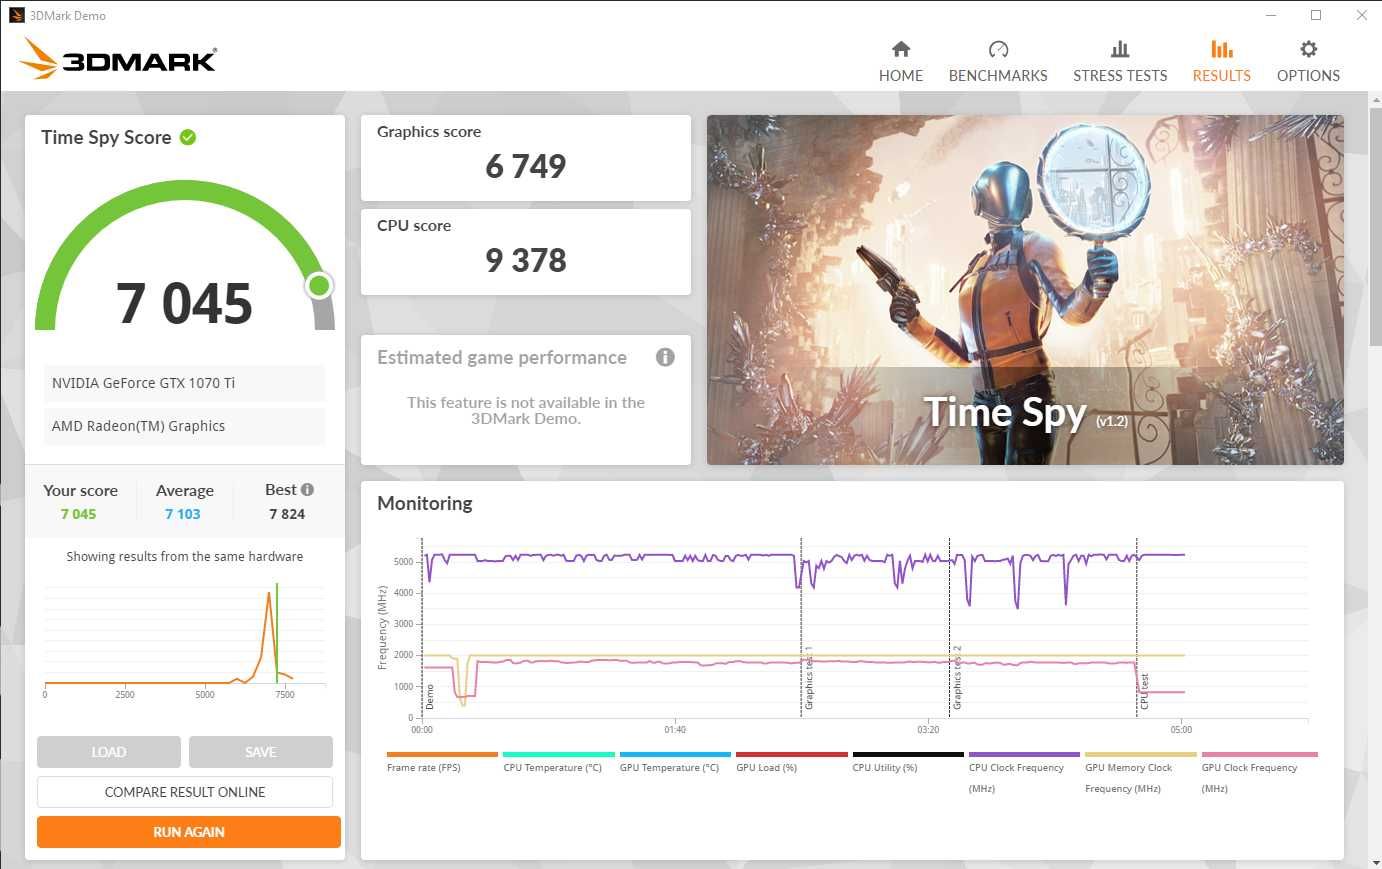
Task: Click the info icon next to Best
Action: 307,489
